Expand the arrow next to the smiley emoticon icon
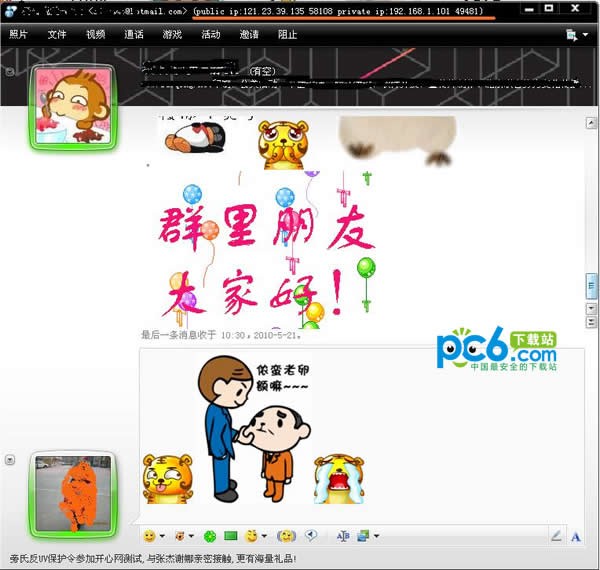 [x=162, y=536]
